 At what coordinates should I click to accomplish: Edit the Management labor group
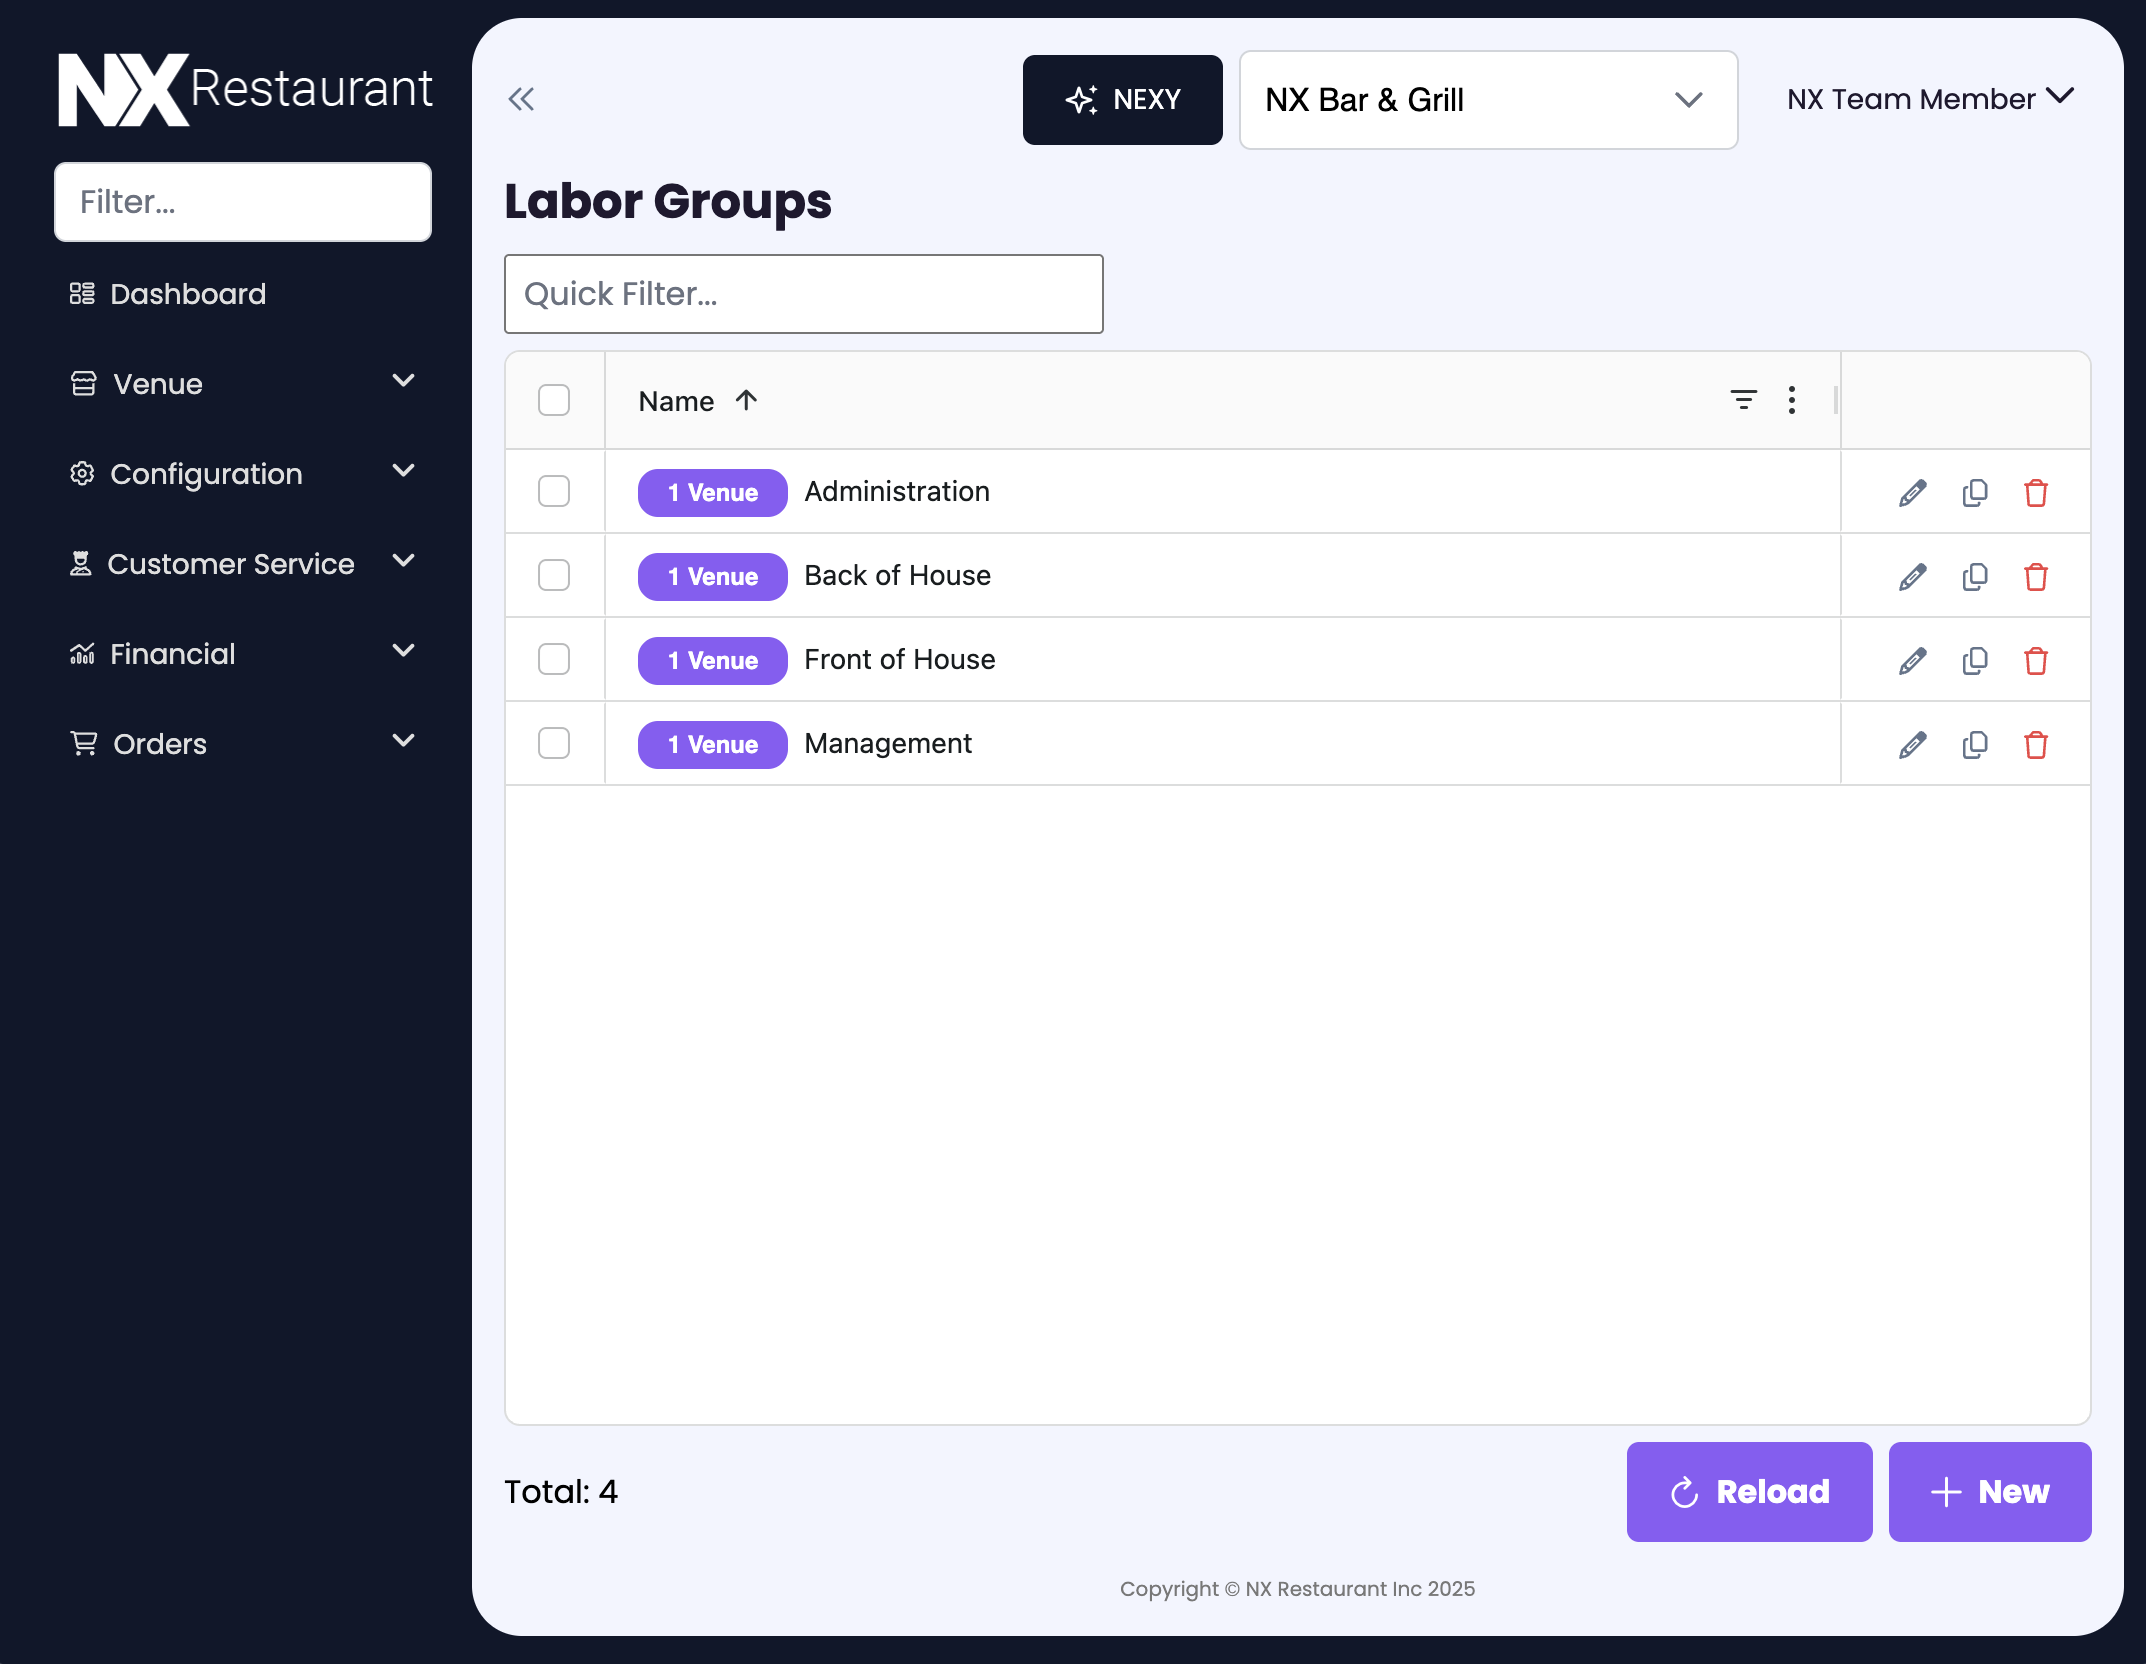(1911, 744)
